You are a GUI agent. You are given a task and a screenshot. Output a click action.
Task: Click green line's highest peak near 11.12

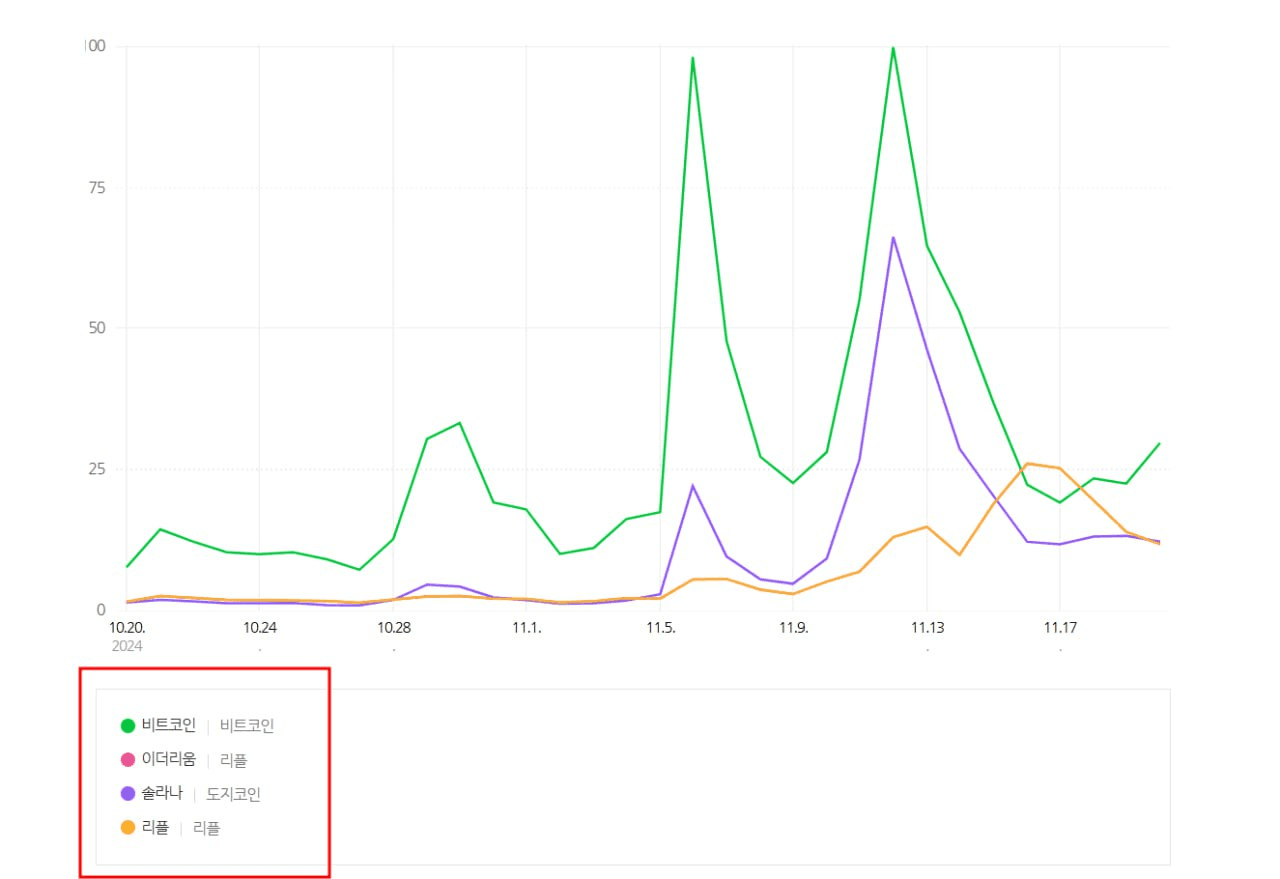[893, 48]
